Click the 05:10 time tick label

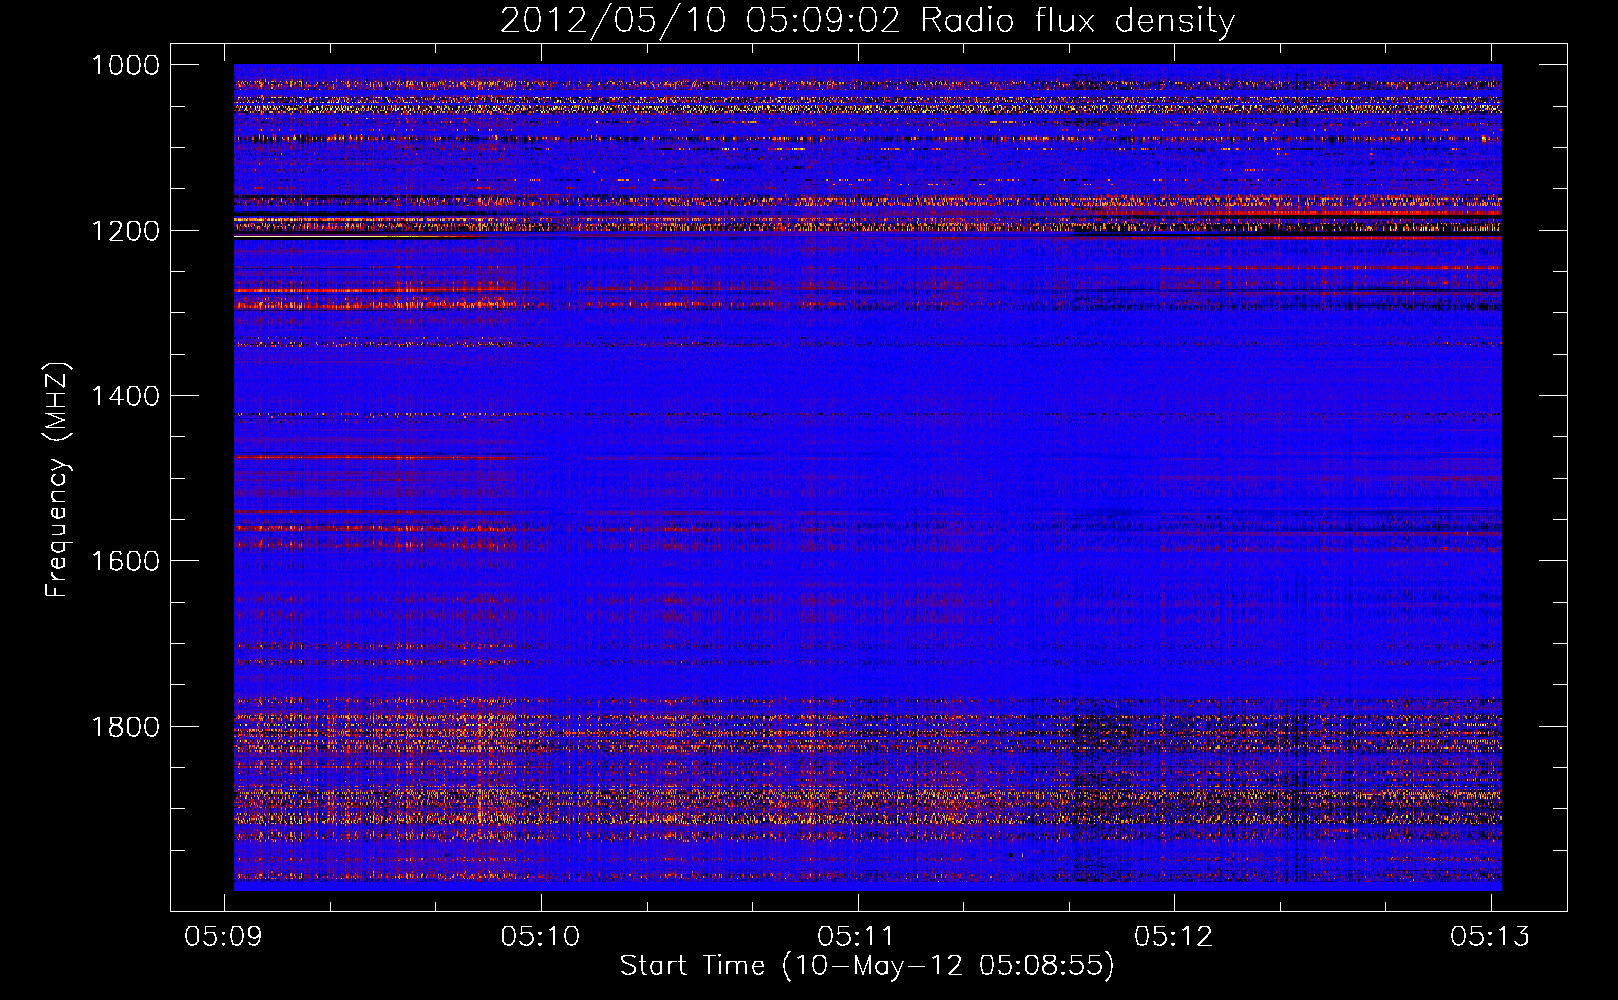coord(541,936)
